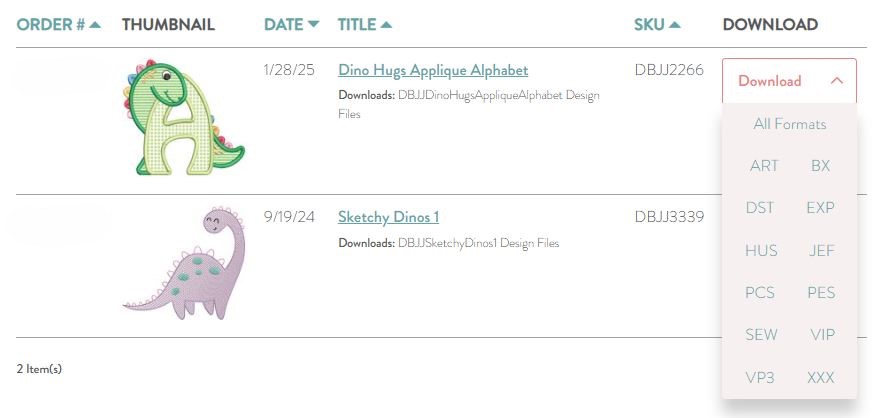Choose XXX format option
This screenshot has height=418, width=892.
click(x=820, y=377)
